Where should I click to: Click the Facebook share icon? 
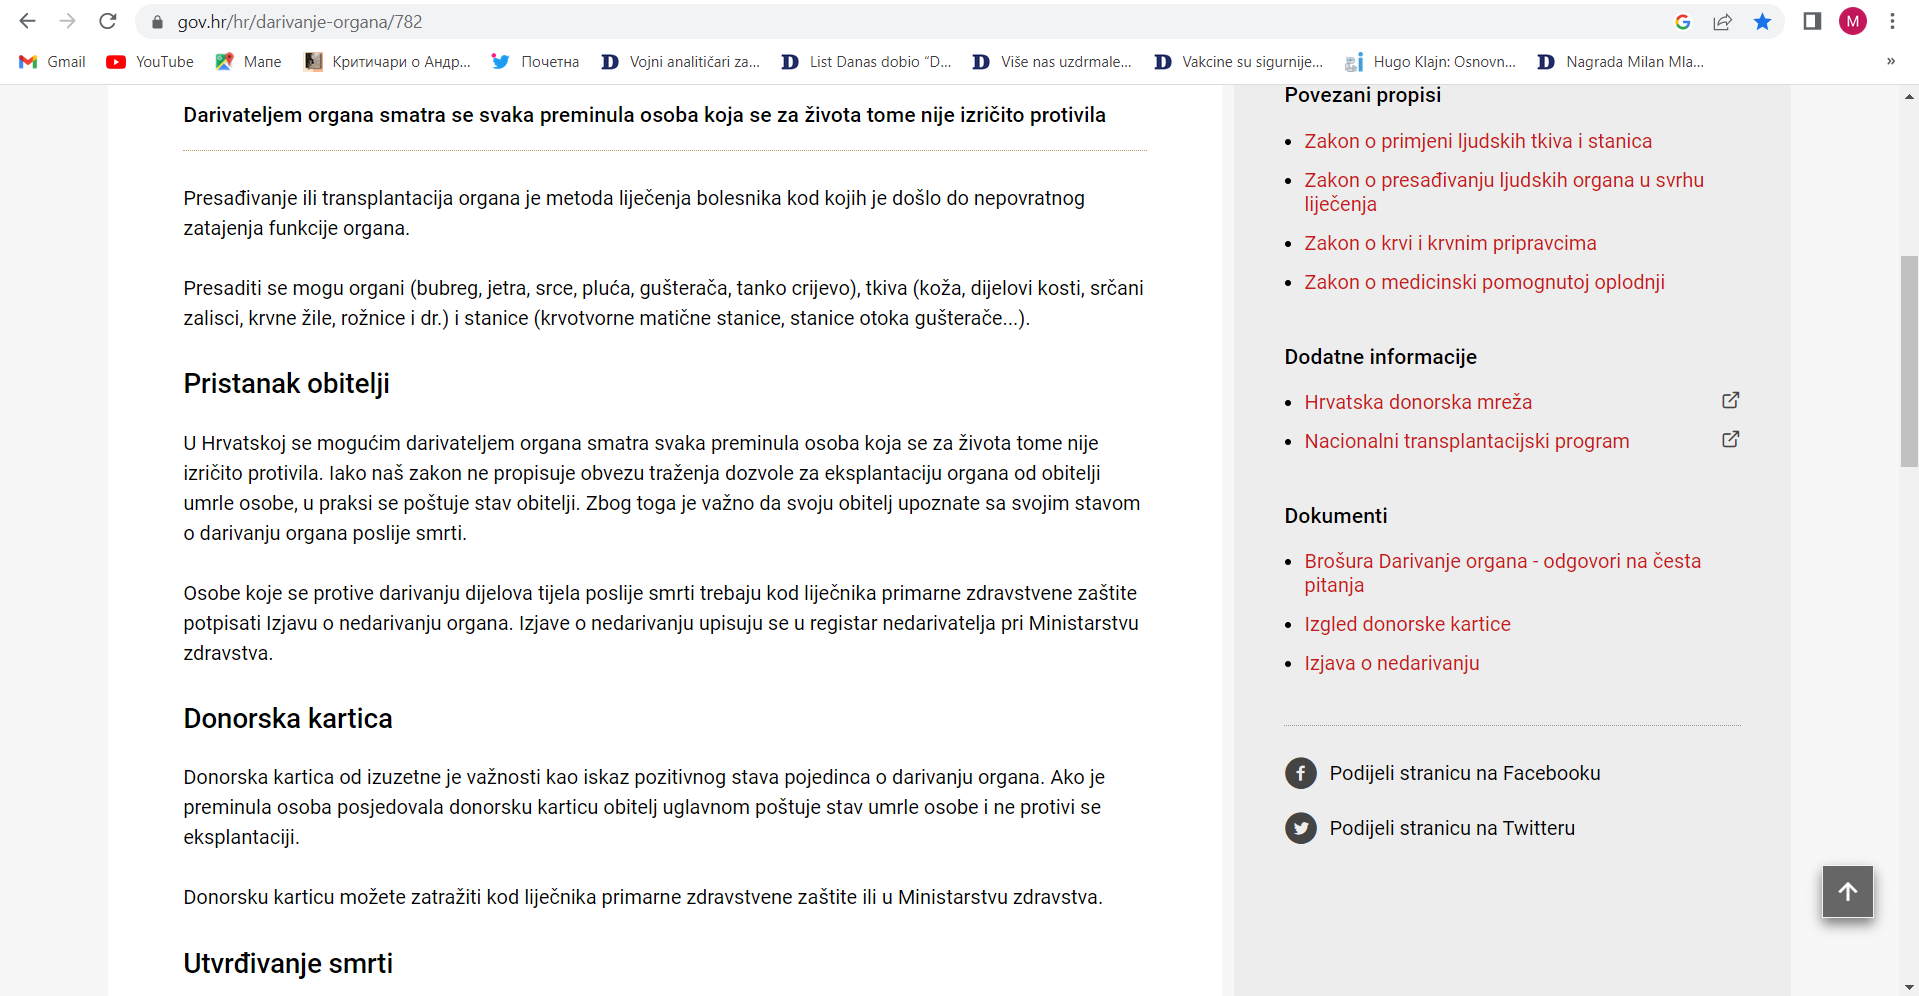(1300, 772)
